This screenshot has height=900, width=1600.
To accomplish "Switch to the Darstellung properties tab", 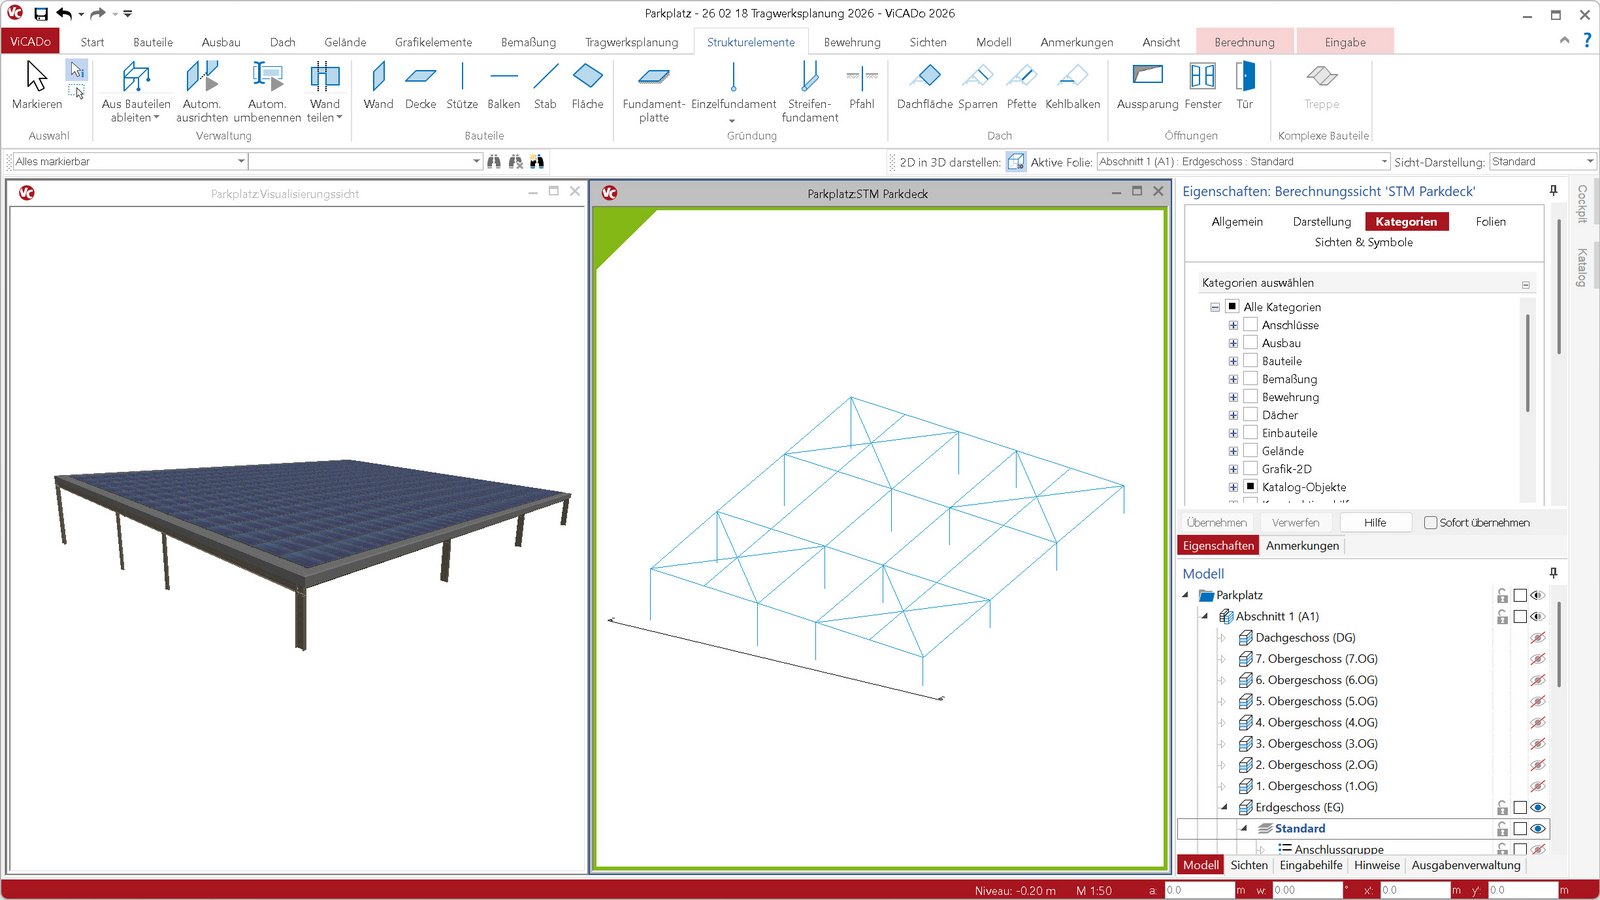I will [1321, 222].
